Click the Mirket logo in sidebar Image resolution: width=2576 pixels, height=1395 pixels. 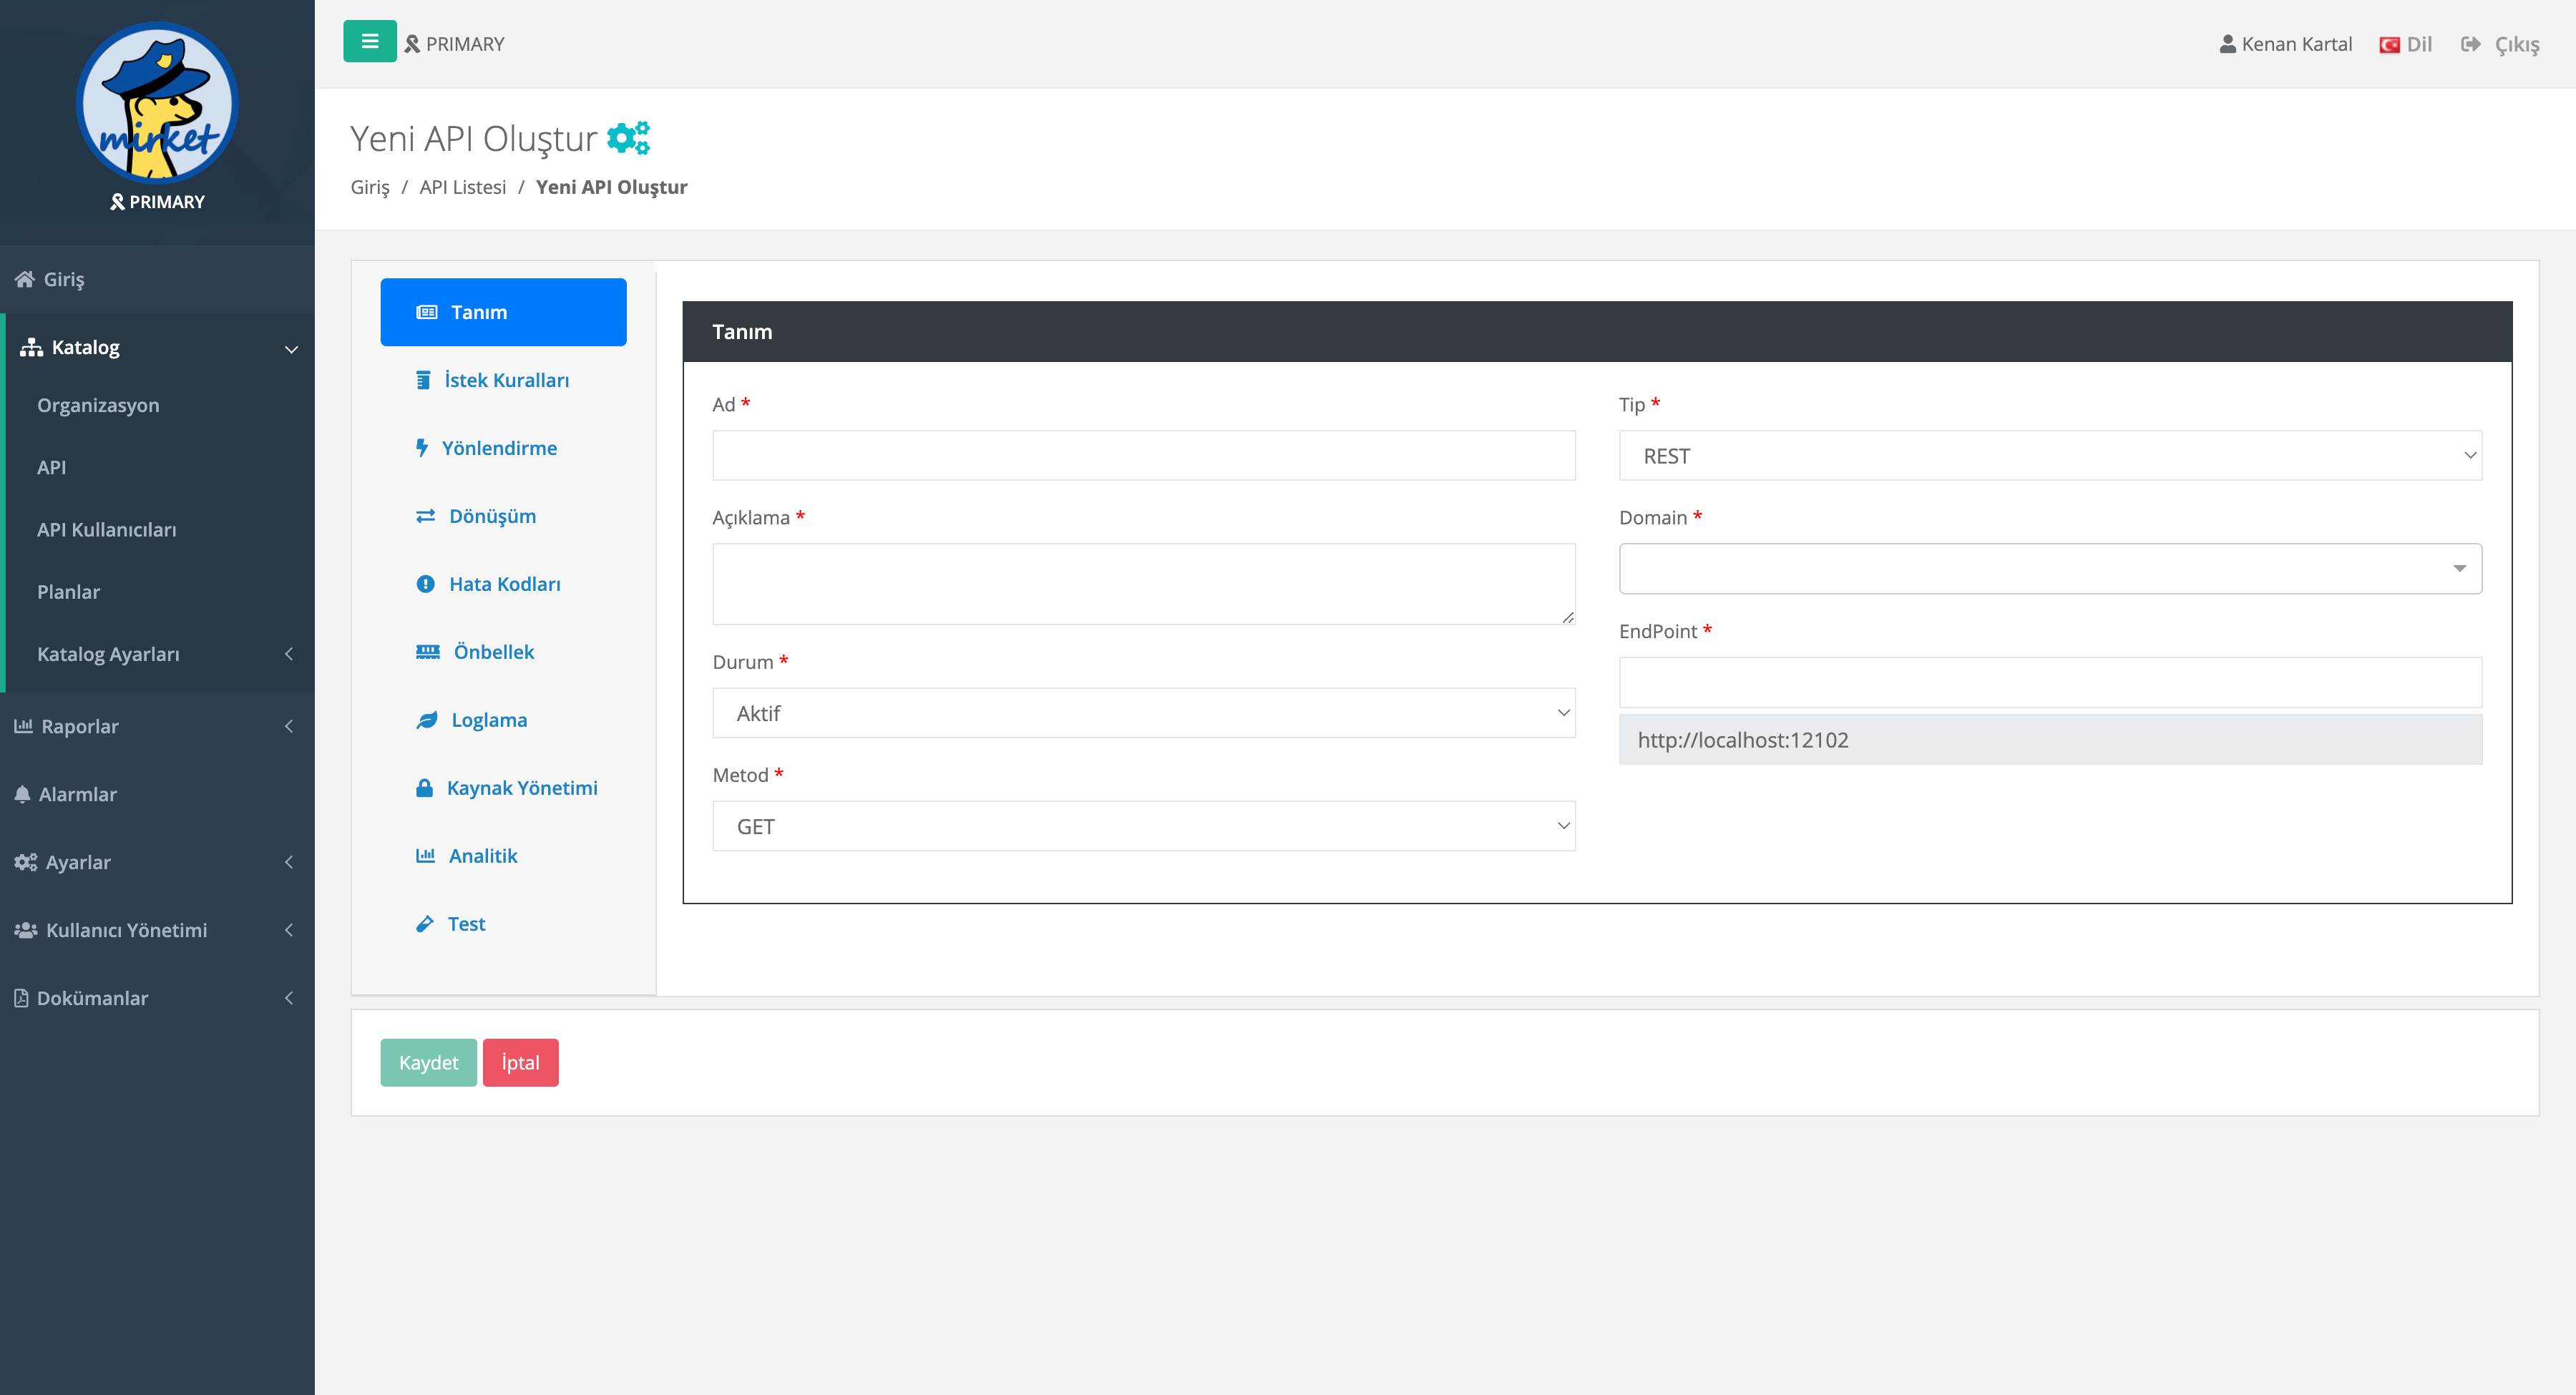[x=157, y=103]
